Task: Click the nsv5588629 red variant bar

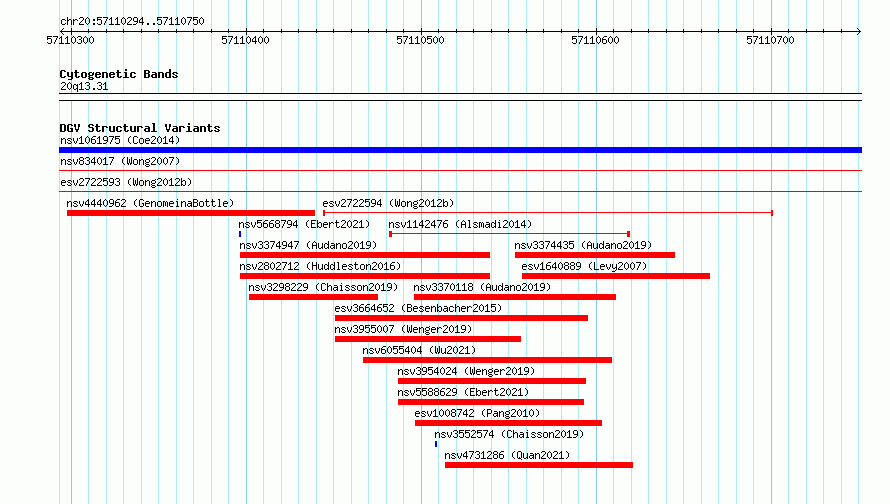Action: tap(491, 402)
